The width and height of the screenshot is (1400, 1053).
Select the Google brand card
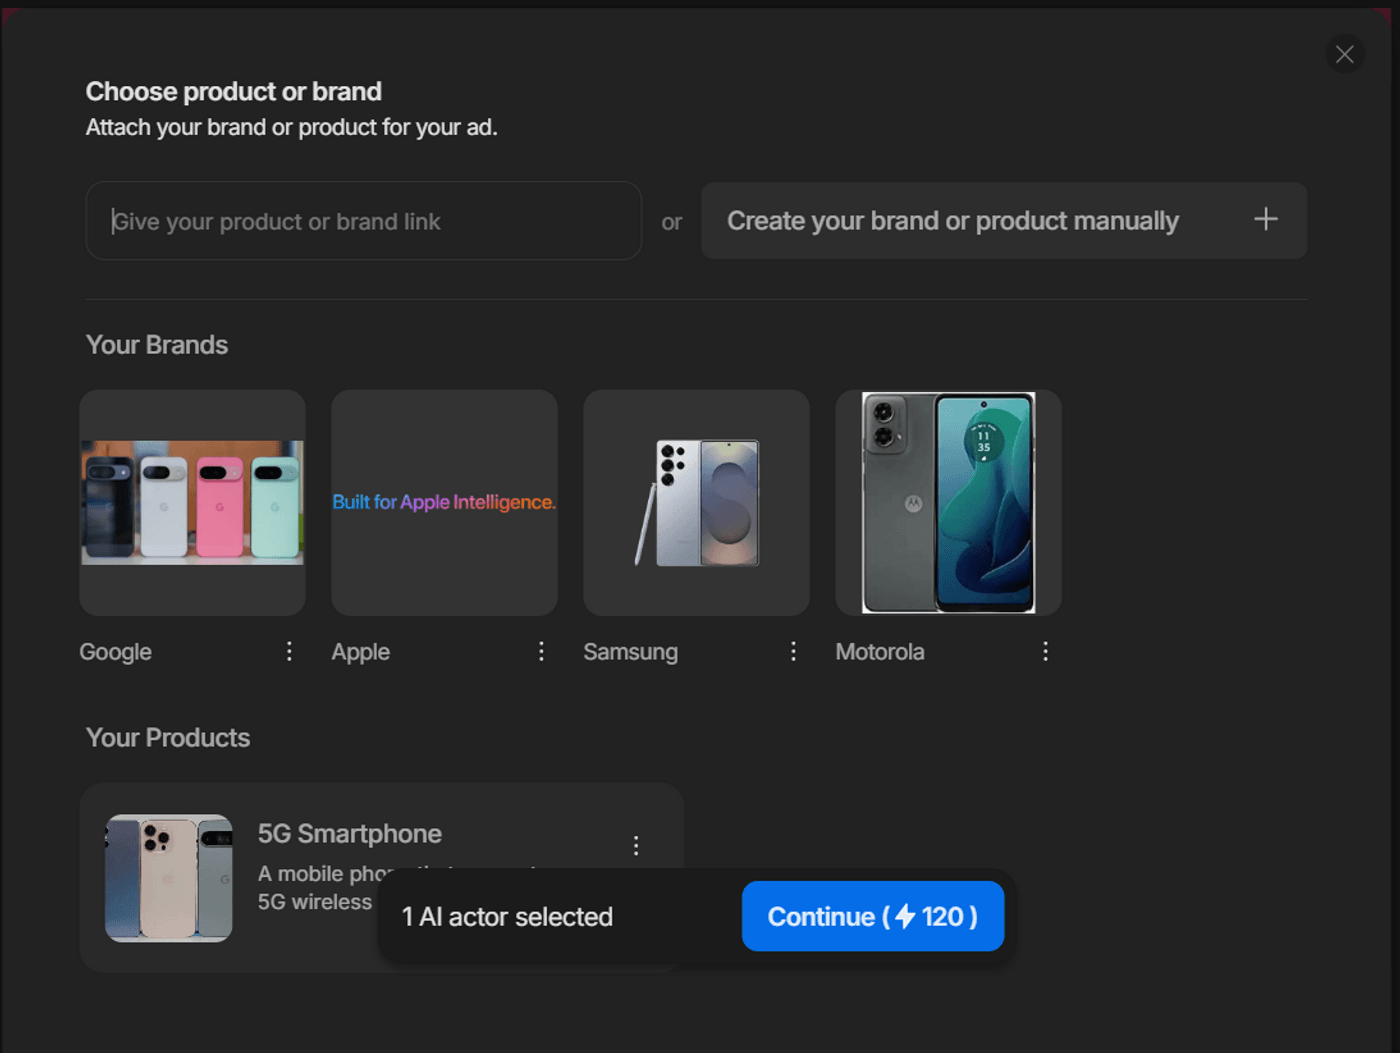(192, 502)
